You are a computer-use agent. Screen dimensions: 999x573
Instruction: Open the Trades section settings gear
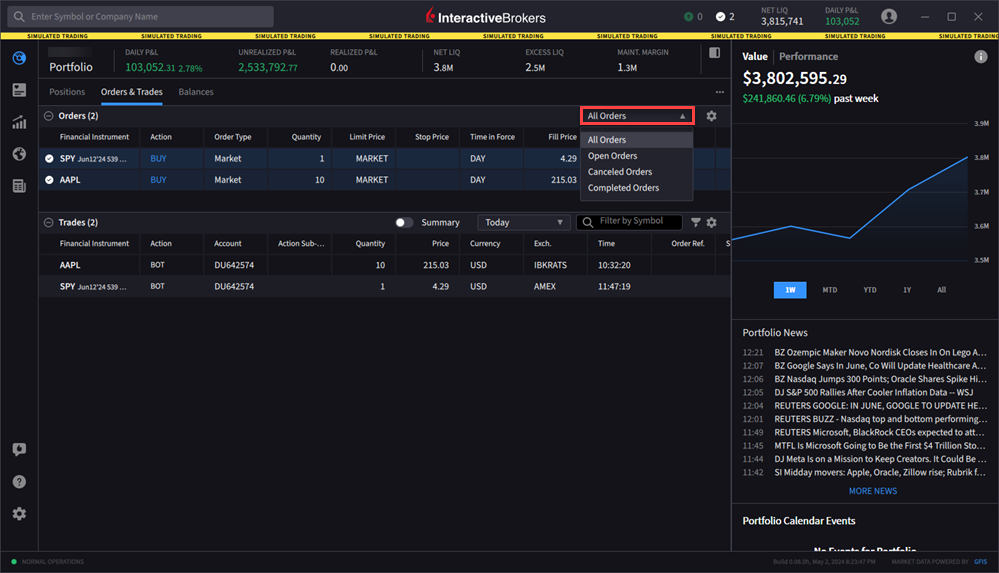click(x=711, y=222)
